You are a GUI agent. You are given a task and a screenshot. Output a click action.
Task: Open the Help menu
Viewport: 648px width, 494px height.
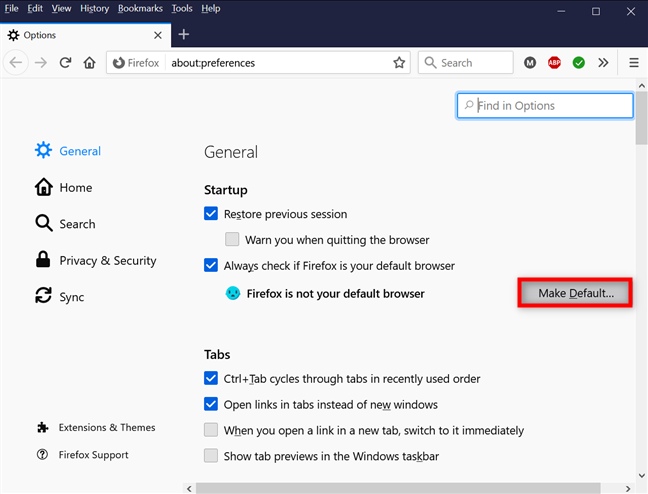tap(210, 8)
